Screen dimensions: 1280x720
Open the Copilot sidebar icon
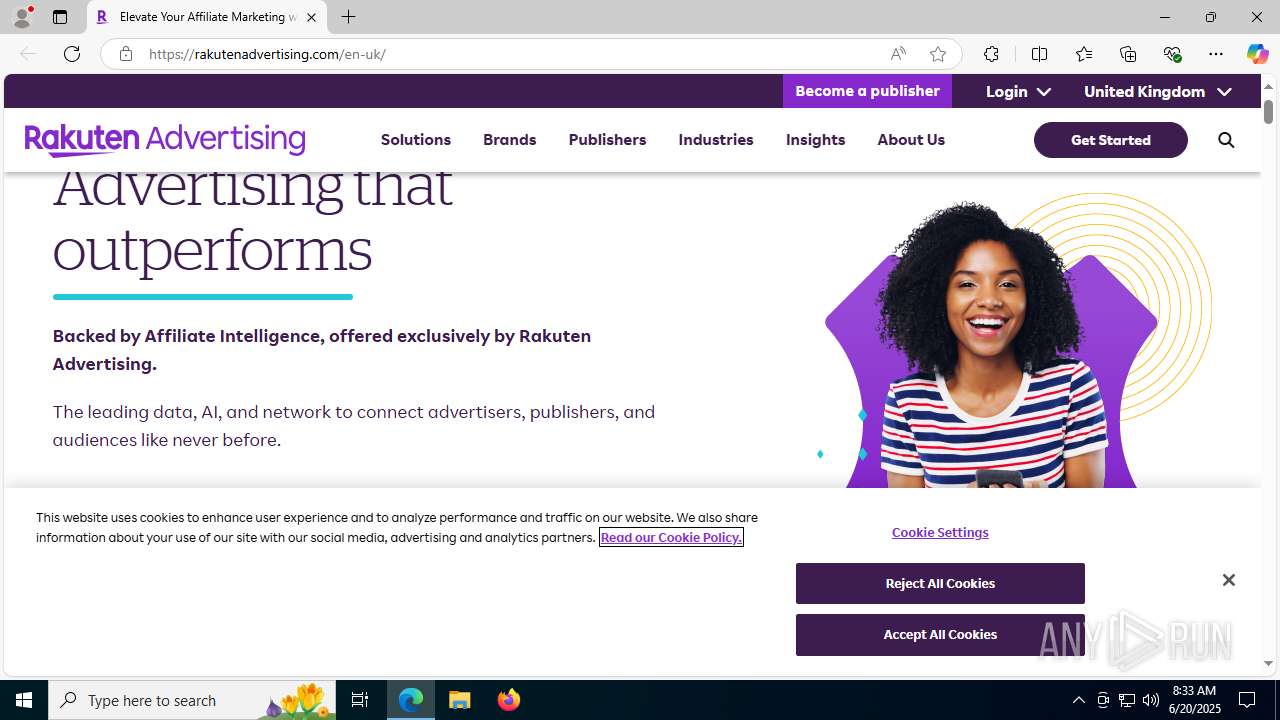[1257, 54]
